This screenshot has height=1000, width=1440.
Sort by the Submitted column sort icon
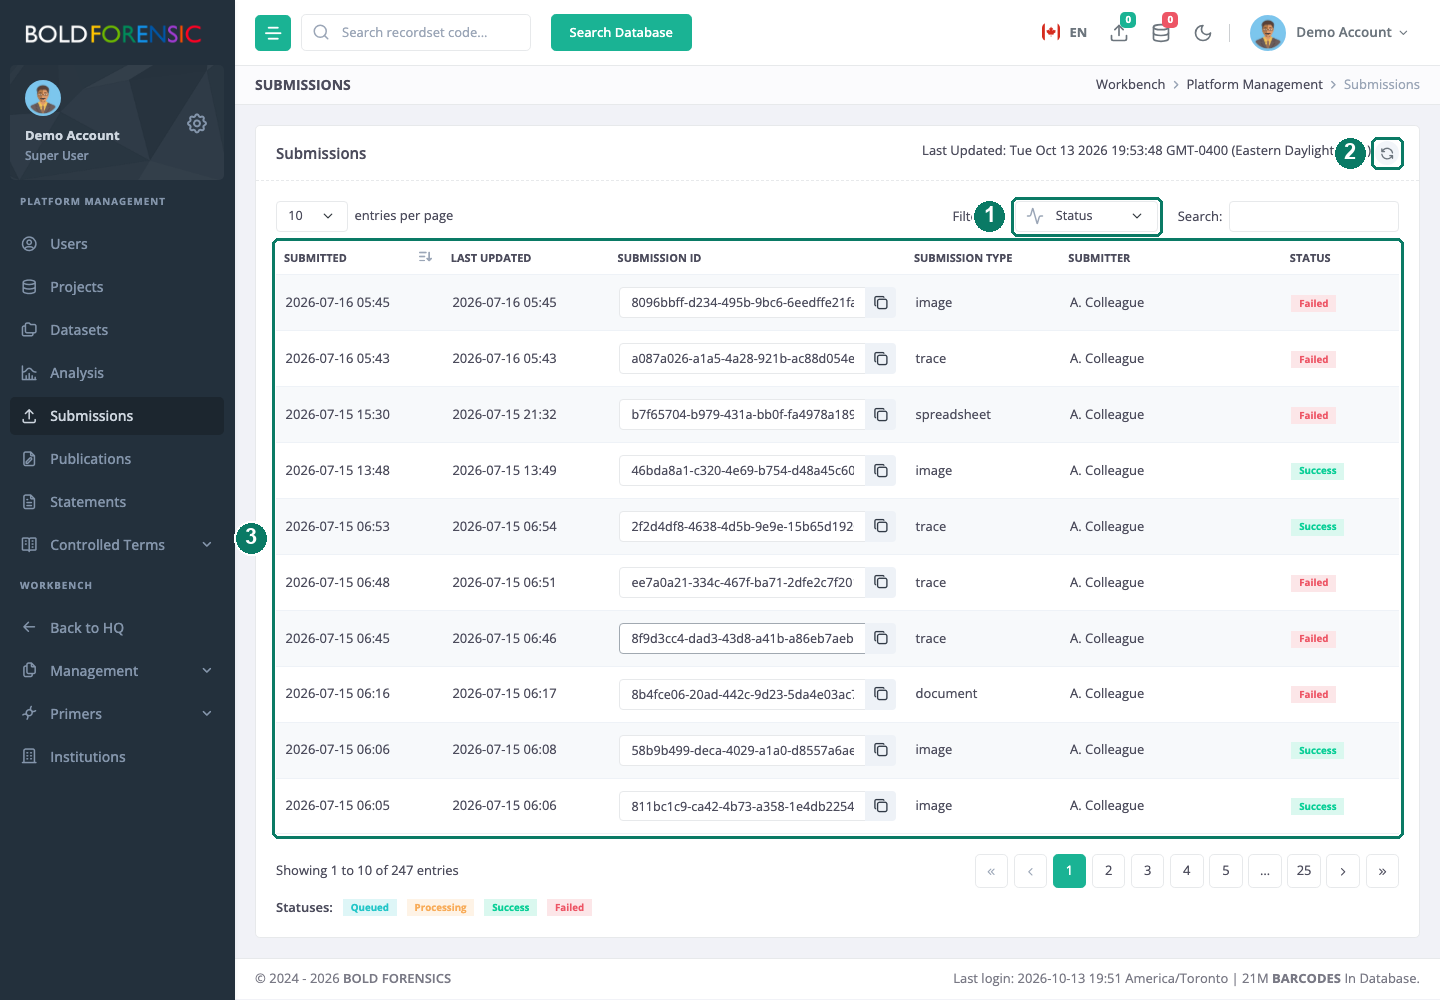[x=425, y=257]
